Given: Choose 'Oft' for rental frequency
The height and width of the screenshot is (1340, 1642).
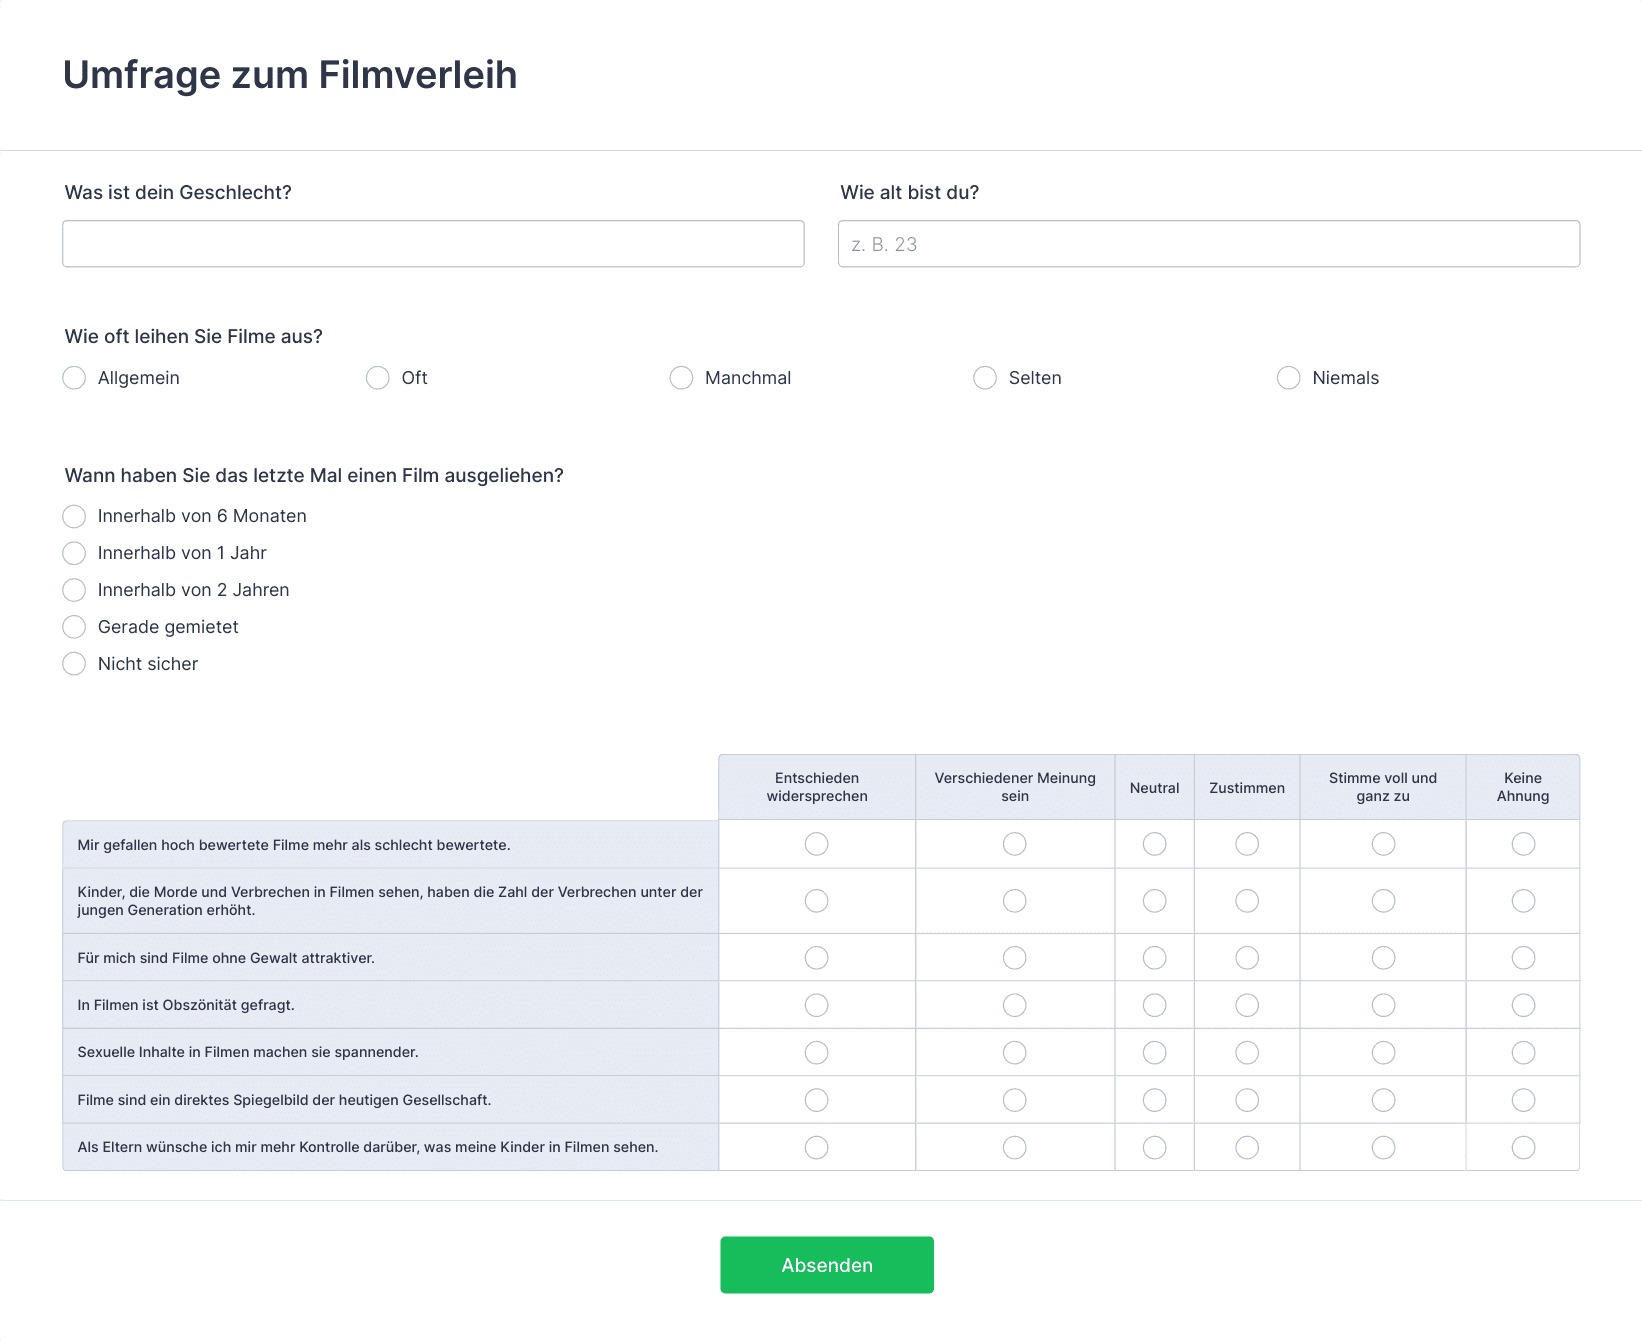Looking at the screenshot, I should click(377, 378).
